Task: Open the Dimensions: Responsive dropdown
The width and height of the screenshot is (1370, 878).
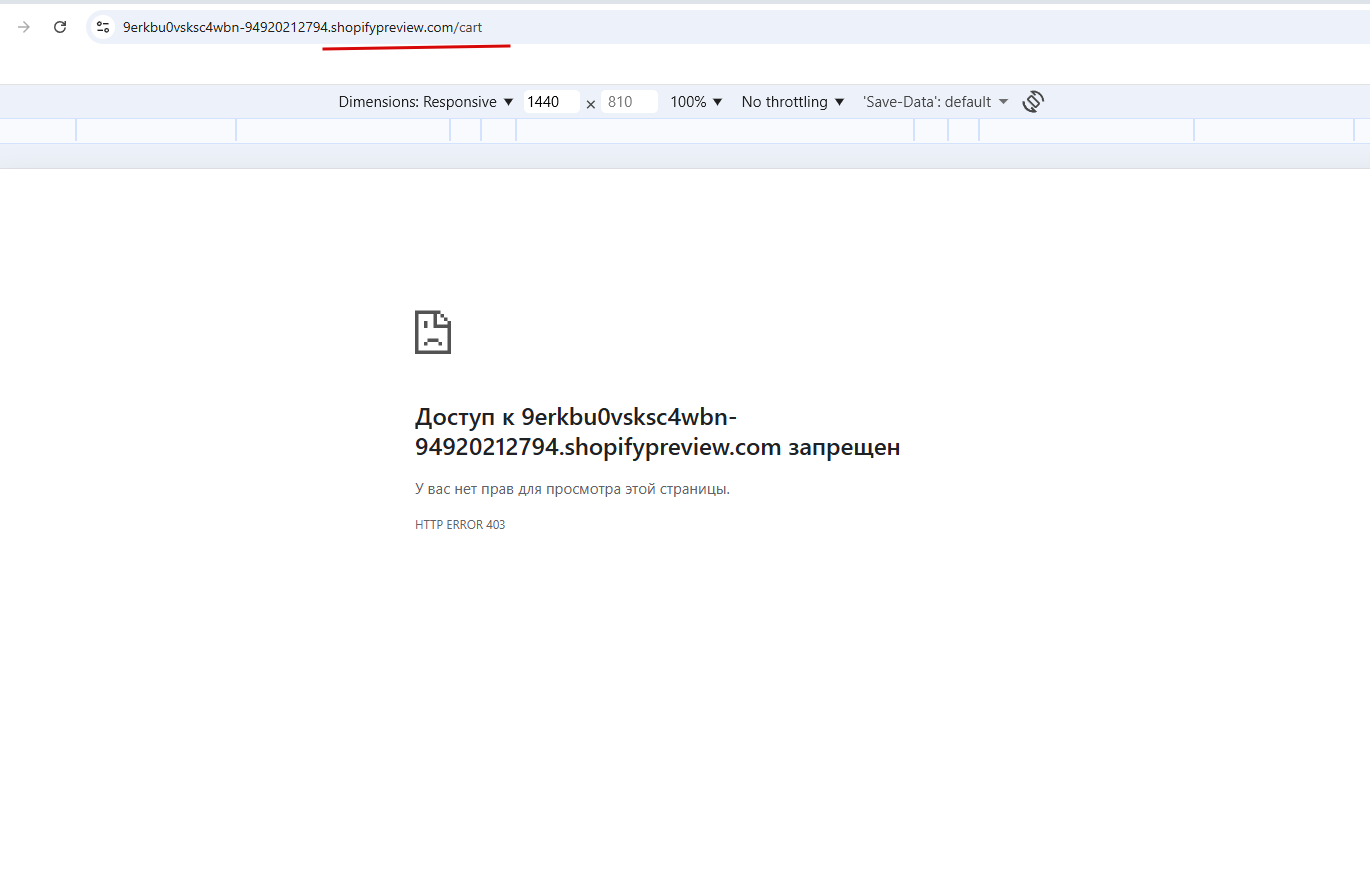Action: (x=426, y=102)
